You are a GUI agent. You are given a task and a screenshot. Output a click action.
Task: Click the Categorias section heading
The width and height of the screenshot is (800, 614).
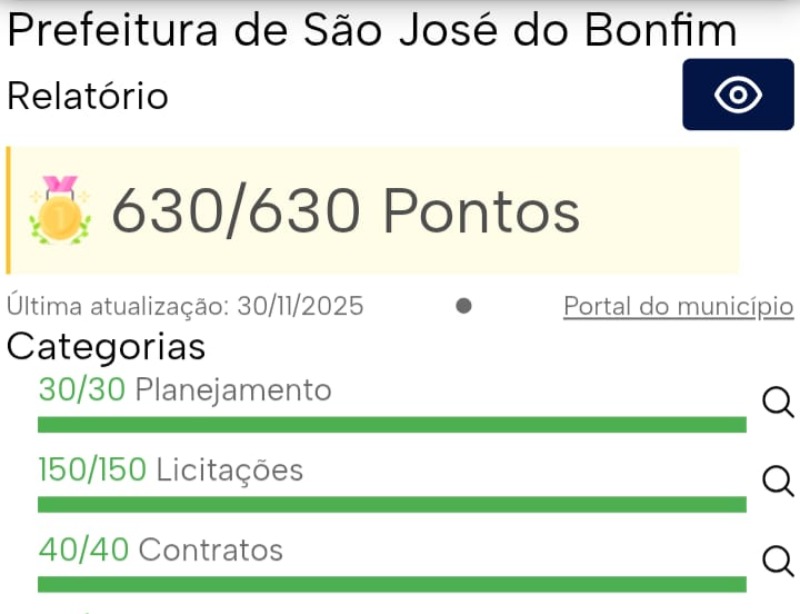pyautogui.click(x=106, y=347)
